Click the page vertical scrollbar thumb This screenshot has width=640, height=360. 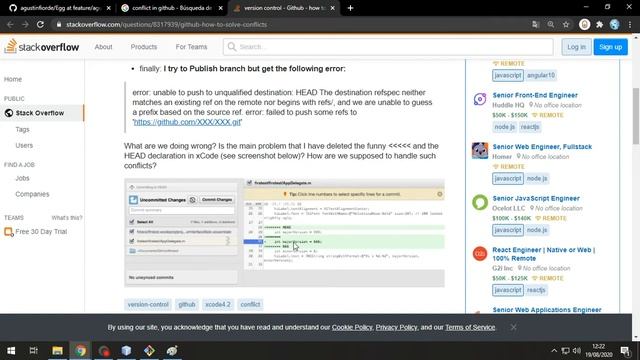click(x=636, y=116)
